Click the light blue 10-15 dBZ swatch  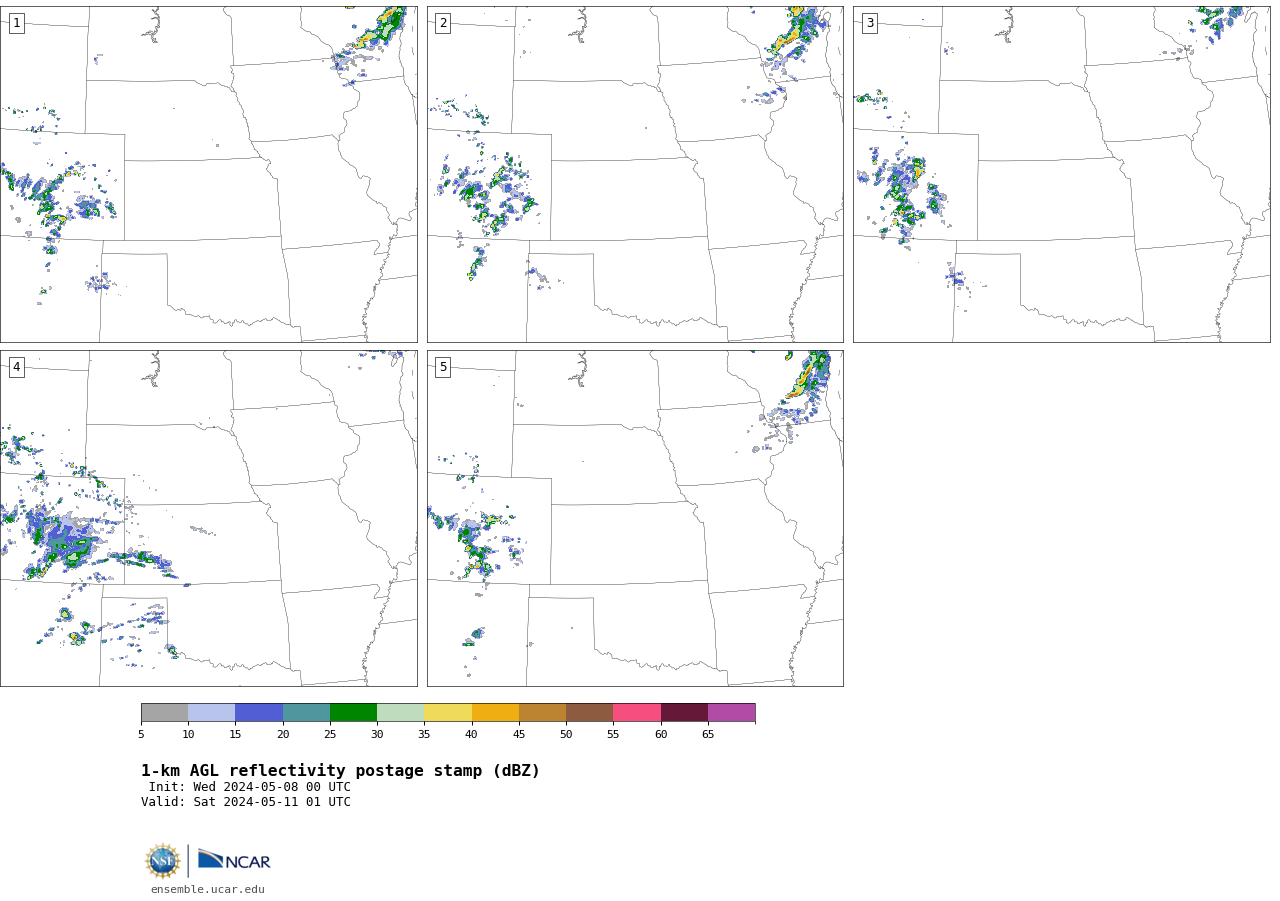(212, 713)
